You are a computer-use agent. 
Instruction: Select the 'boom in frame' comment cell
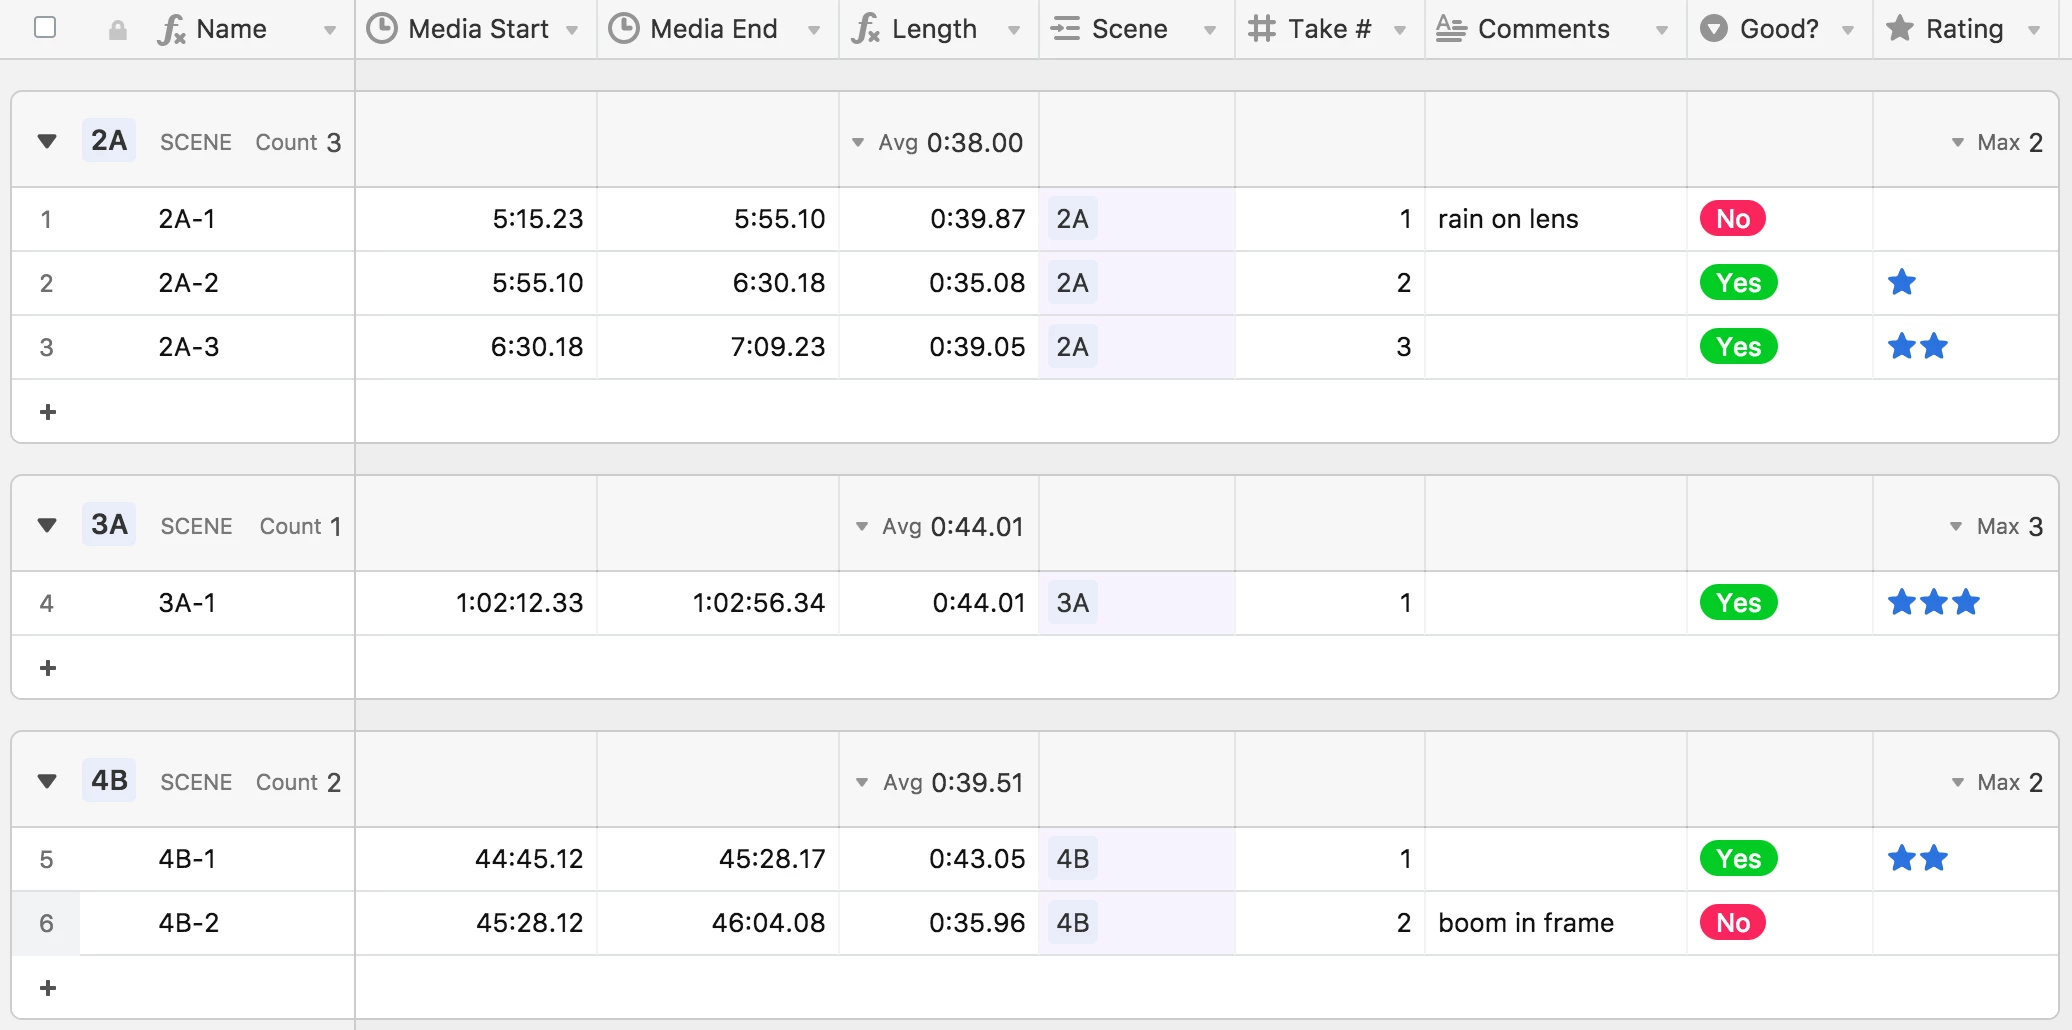[x=1556, y=923]
